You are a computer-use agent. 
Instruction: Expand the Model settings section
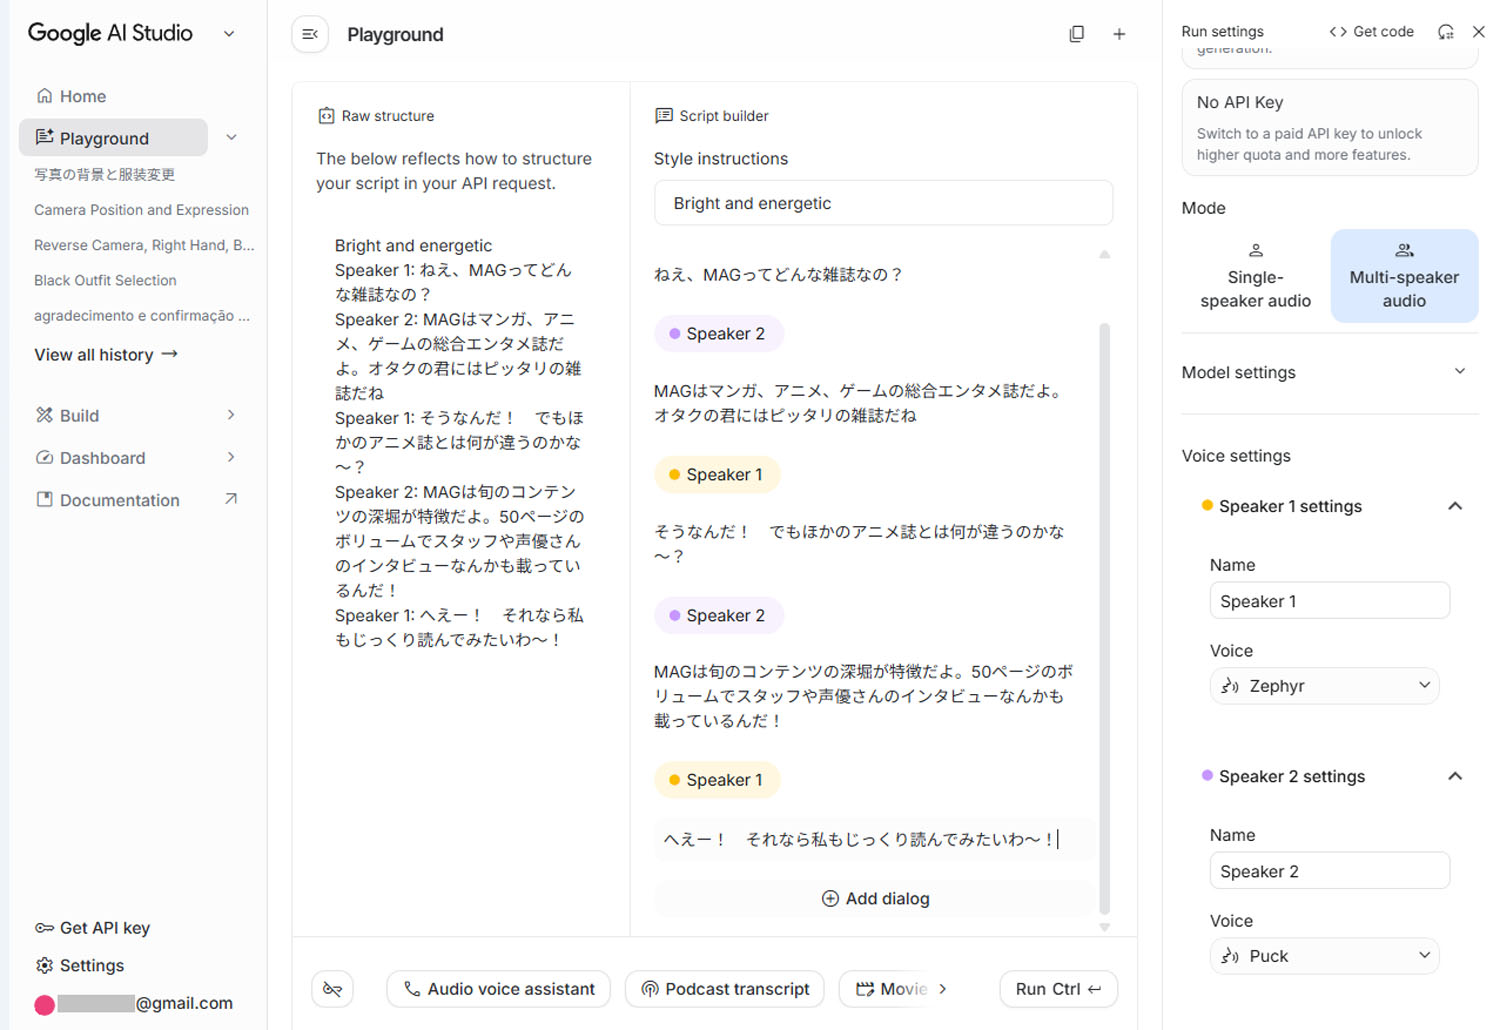(x=1458, y=371)
